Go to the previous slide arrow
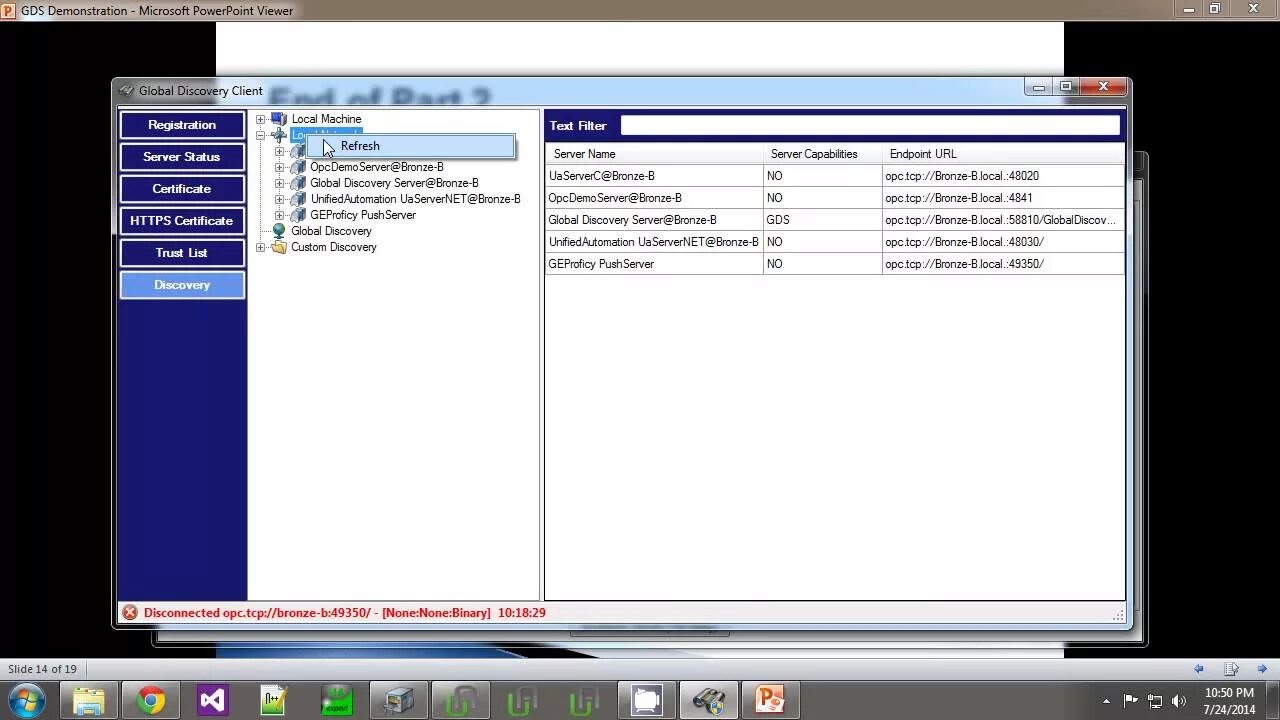The image size is (1280, 720). coord(1198,669)
